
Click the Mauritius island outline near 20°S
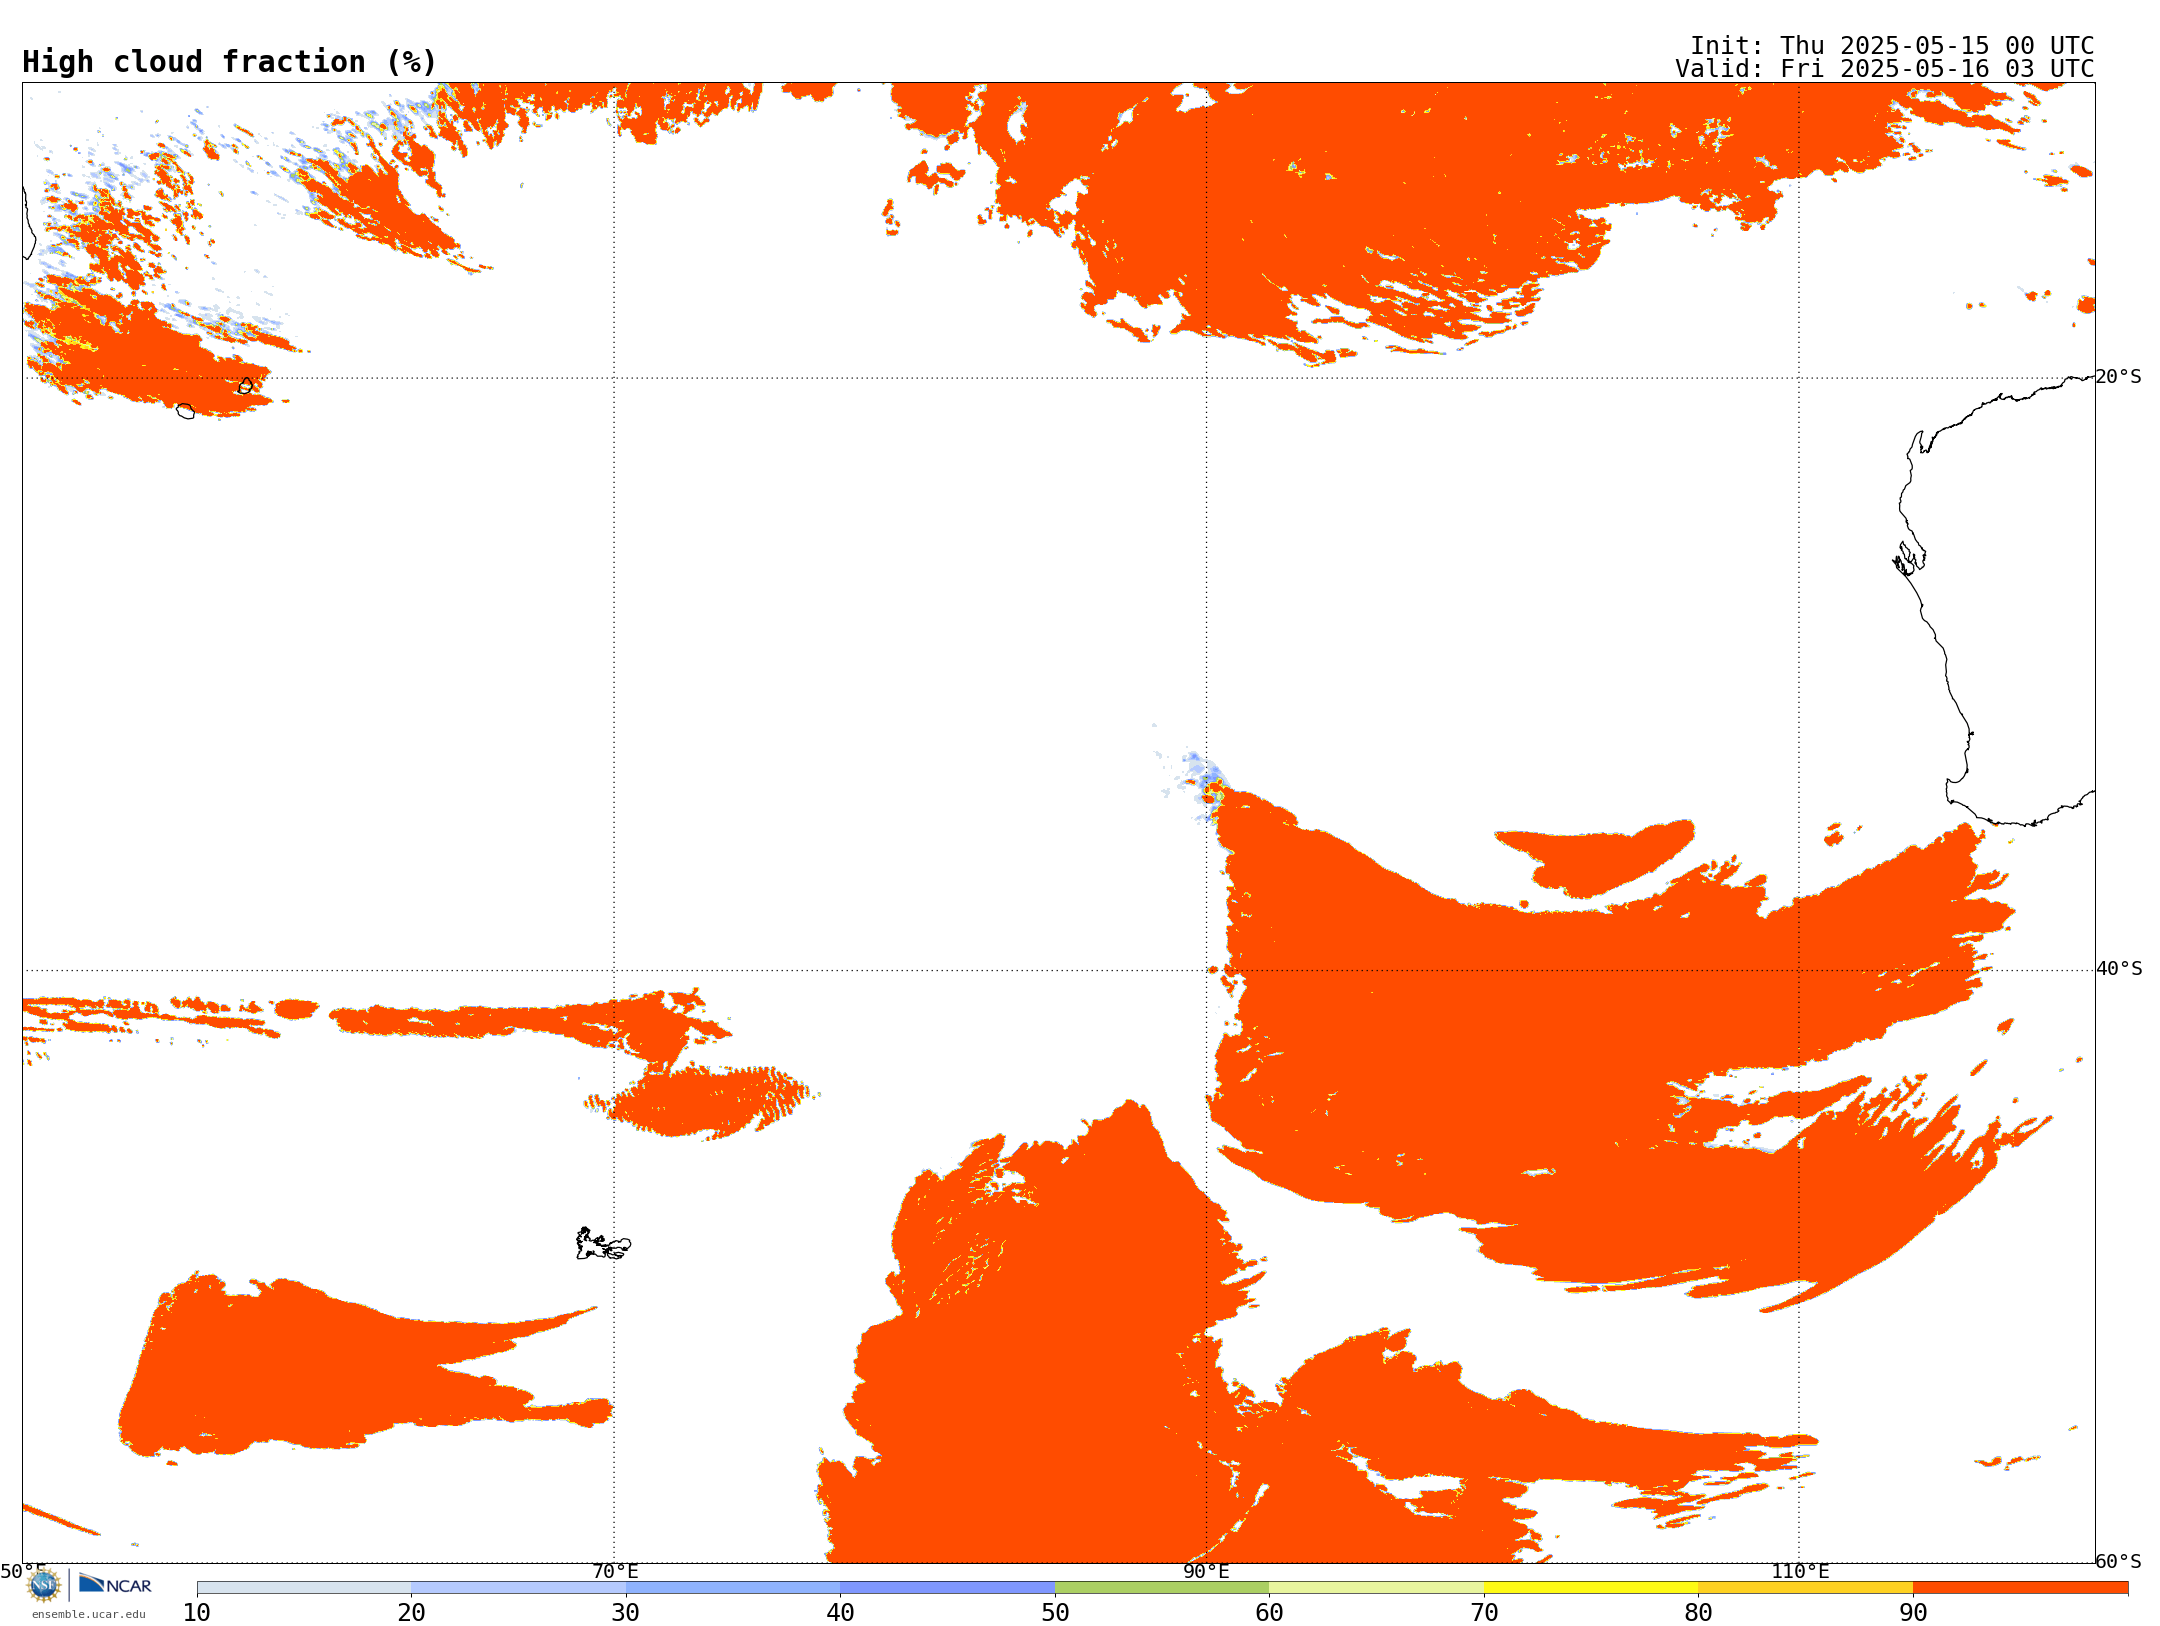tap(246, 386)
